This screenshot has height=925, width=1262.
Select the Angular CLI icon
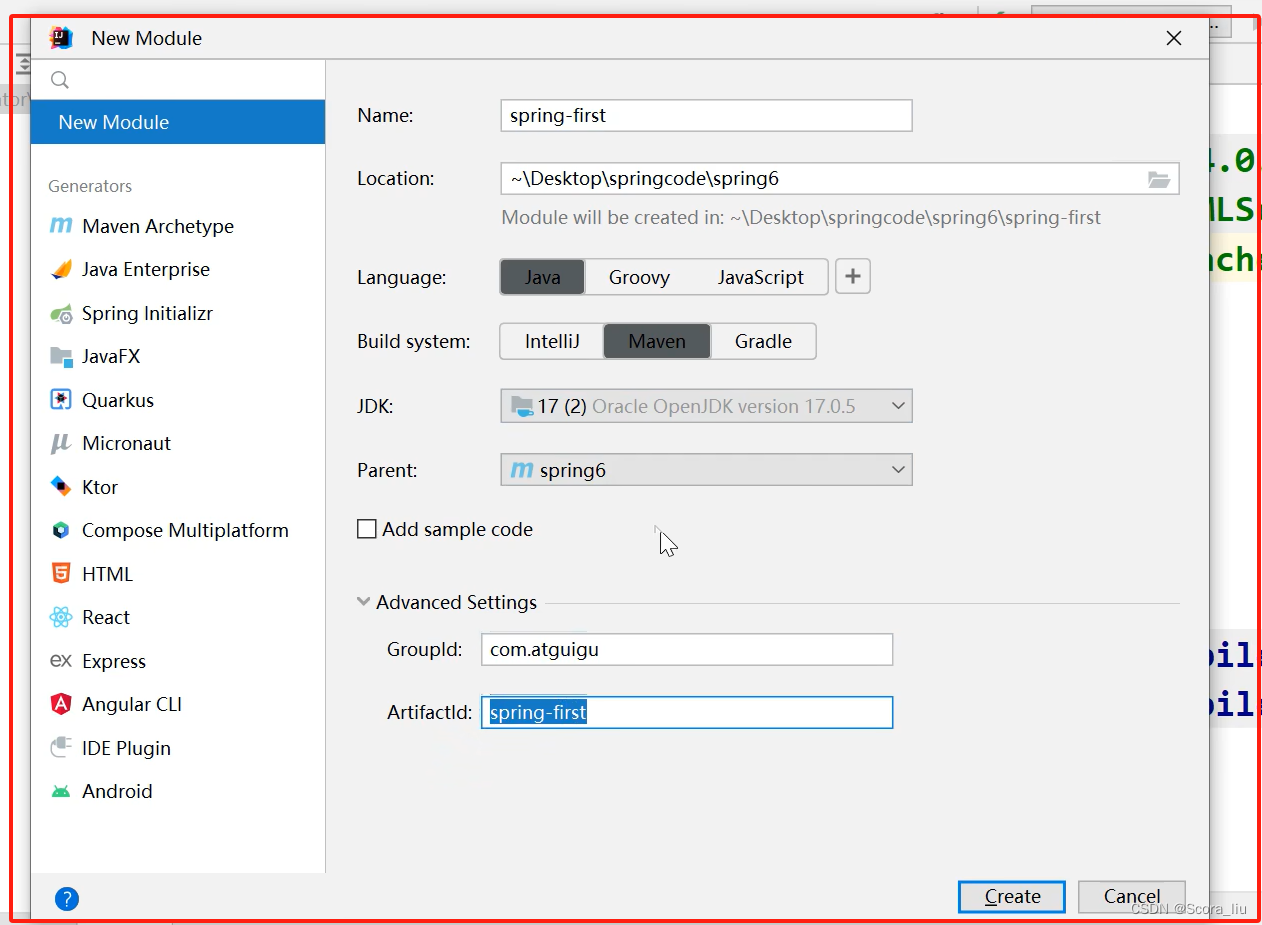click(x=61, y=704)
